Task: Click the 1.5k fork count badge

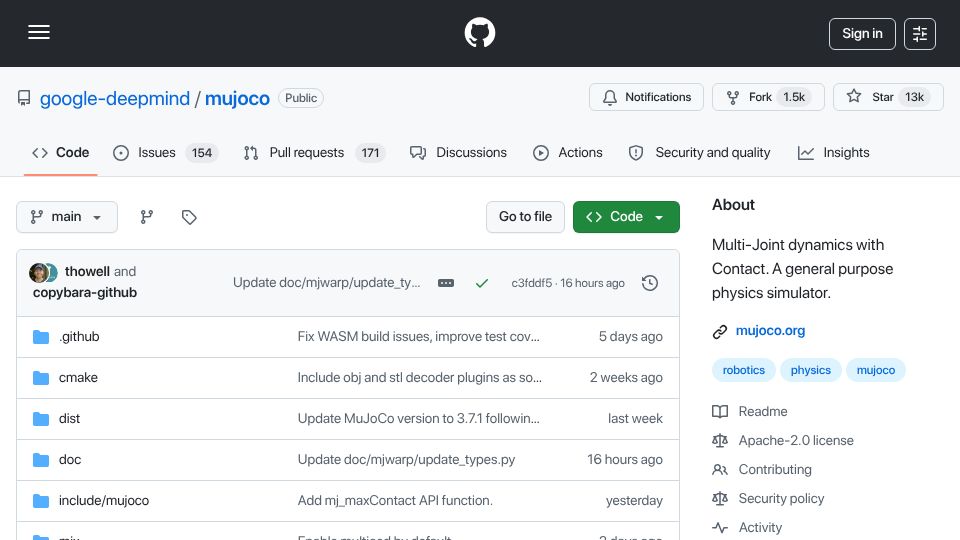Action: [x=794, y=97]
